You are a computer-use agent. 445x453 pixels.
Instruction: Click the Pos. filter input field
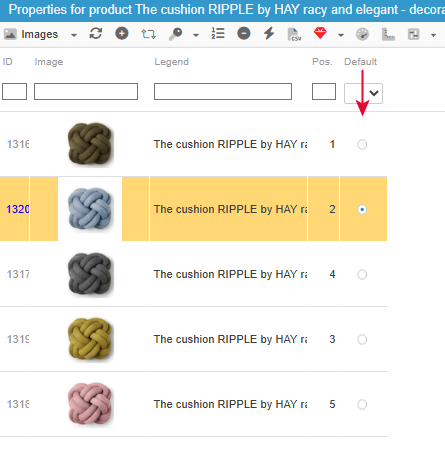pyautogui.click(x=324, y=92)
